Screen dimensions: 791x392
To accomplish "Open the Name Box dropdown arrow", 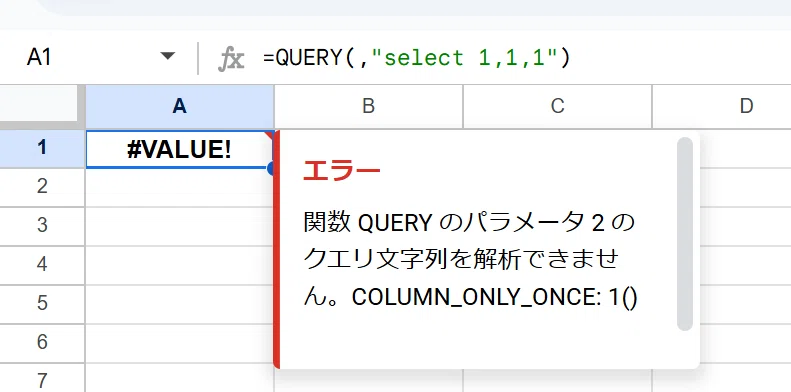I will point(167,57).
